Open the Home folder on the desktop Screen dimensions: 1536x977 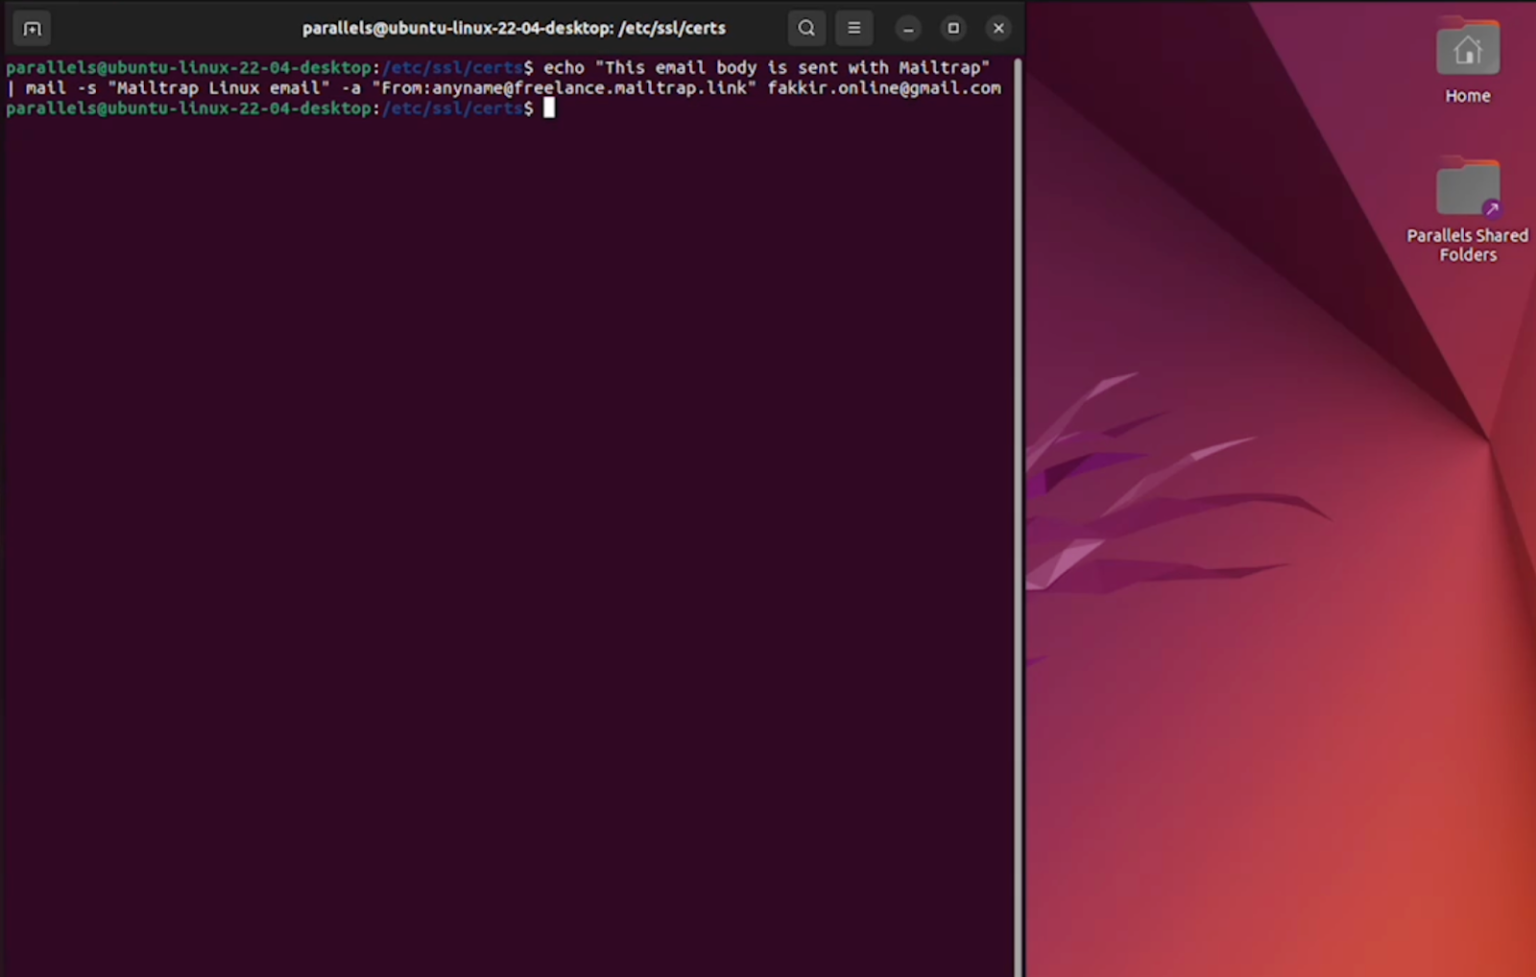[1467, 60]
